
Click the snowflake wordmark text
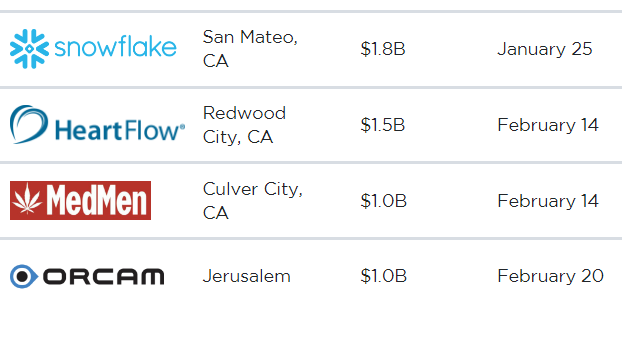pyautogui.click(x=115, y=47)
